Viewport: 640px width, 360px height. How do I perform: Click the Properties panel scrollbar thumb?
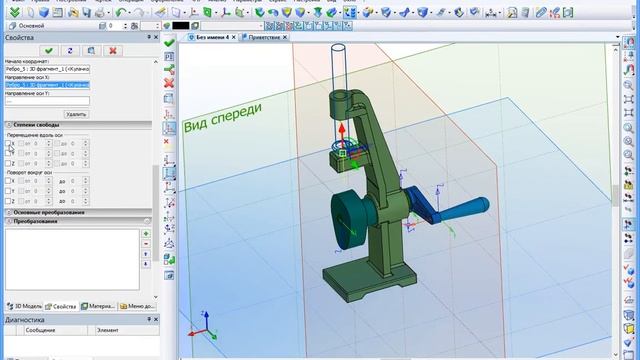tap(155, 213)
